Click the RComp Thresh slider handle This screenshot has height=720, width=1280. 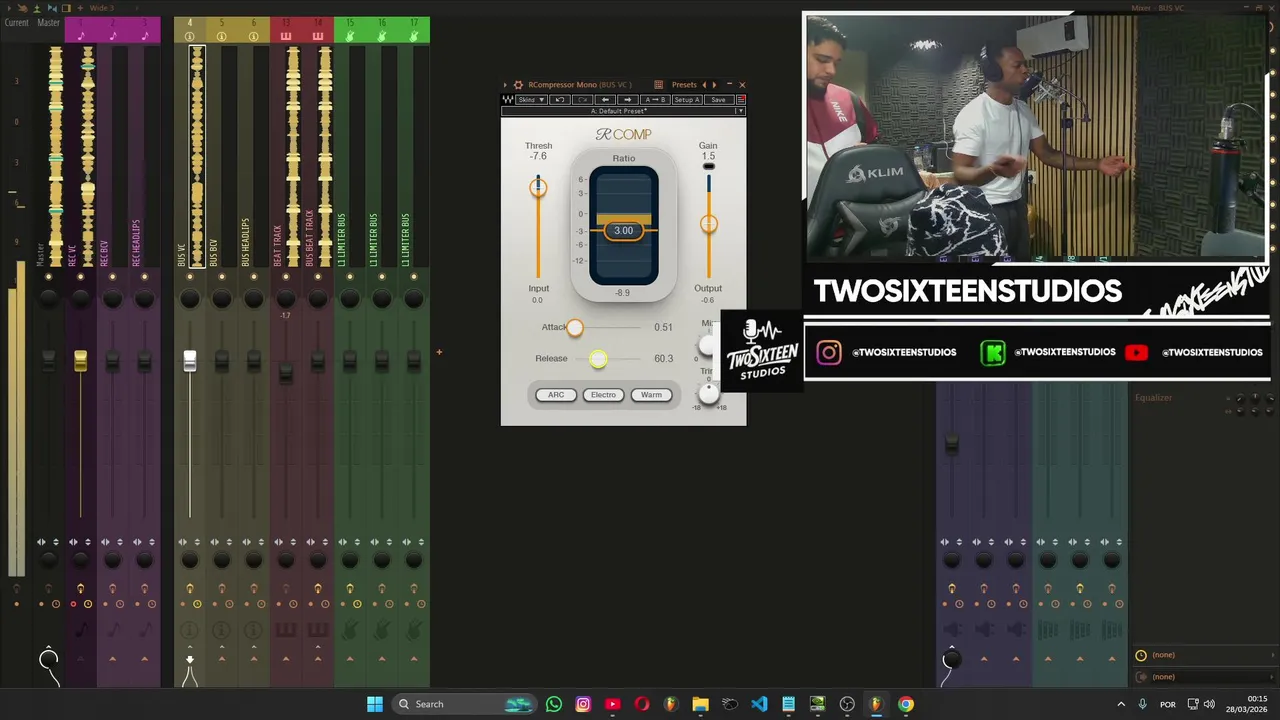[x=538, y=187]
